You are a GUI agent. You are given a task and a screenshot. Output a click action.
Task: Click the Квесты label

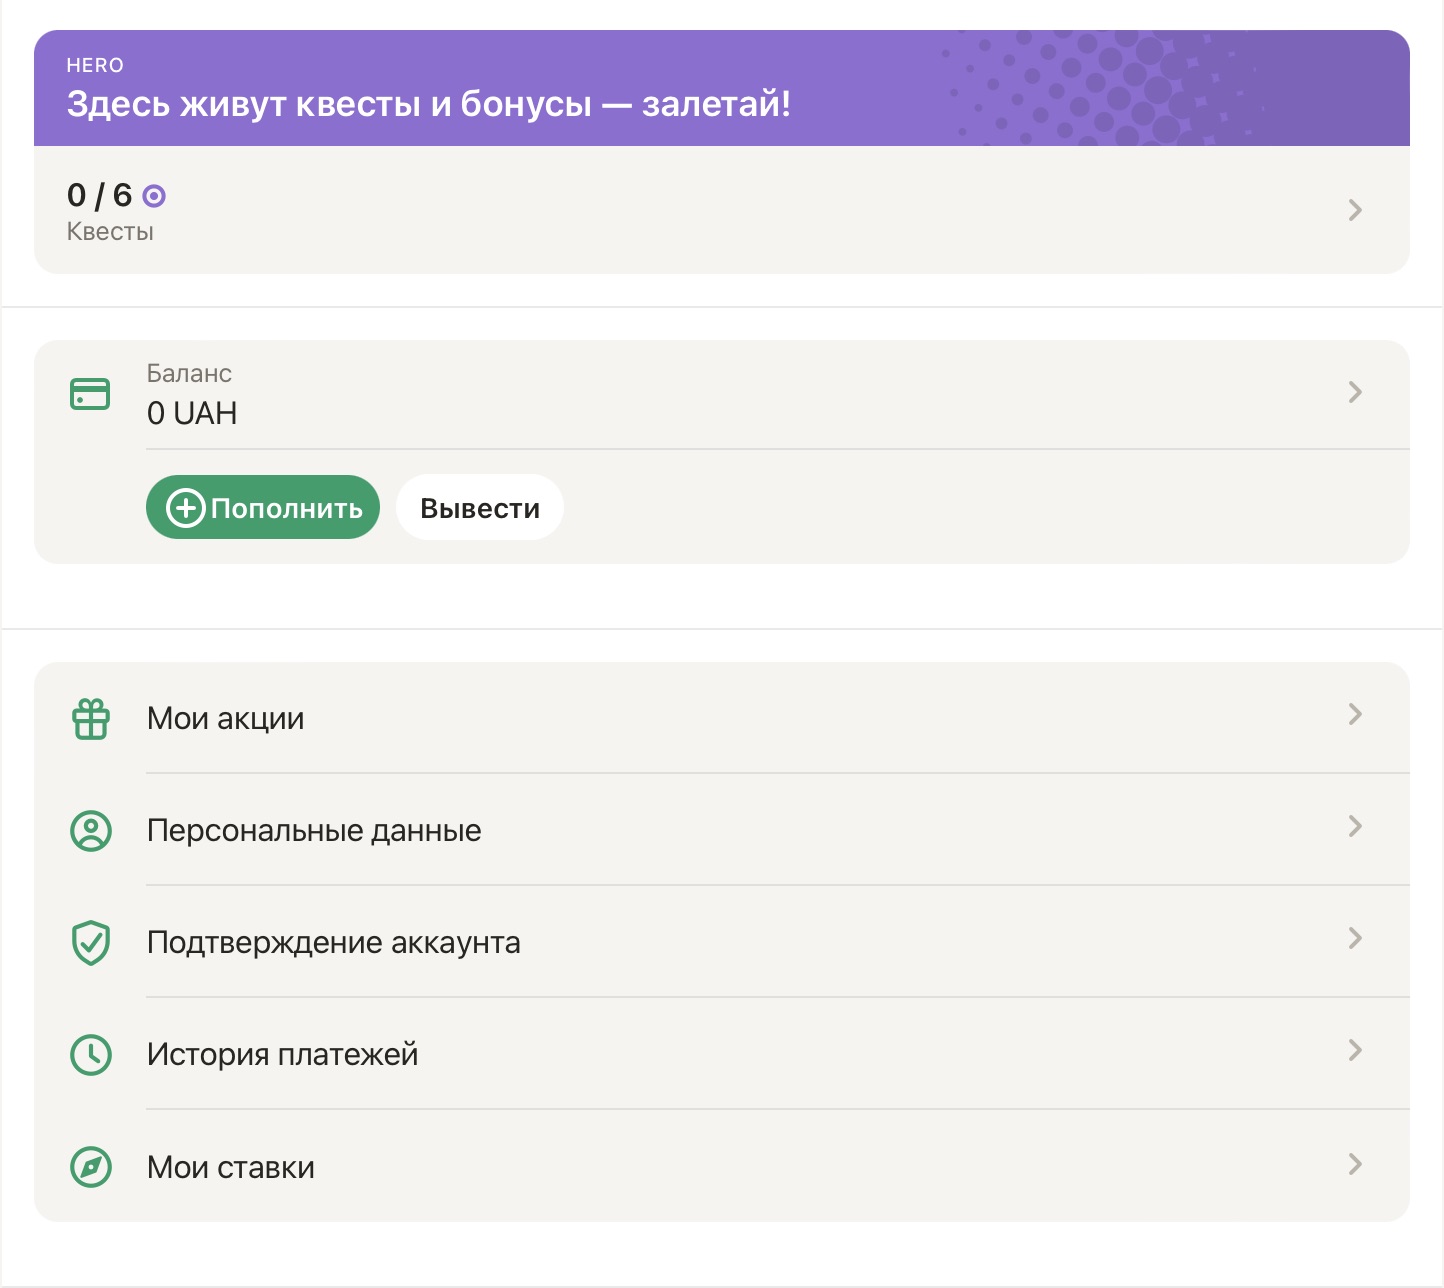[110, 232]
